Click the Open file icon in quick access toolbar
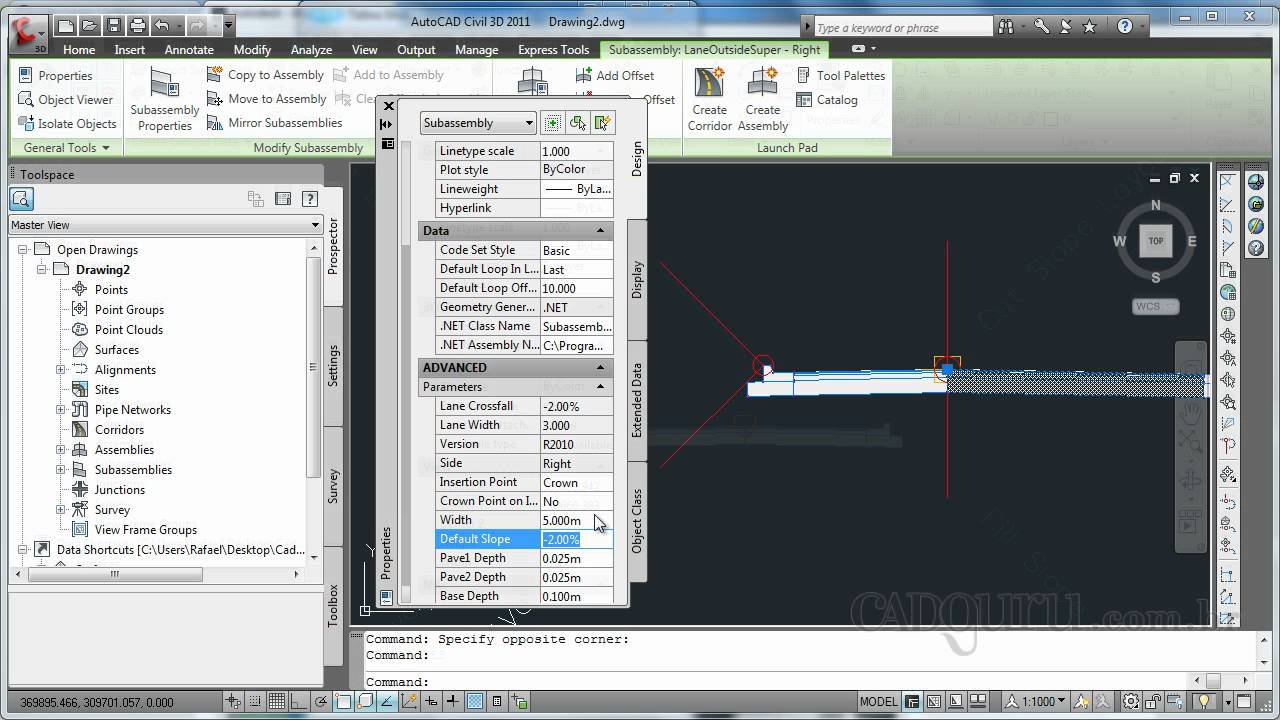This screenshot has height=720, width=1280. pyautogui.click(x=89, y=25)
